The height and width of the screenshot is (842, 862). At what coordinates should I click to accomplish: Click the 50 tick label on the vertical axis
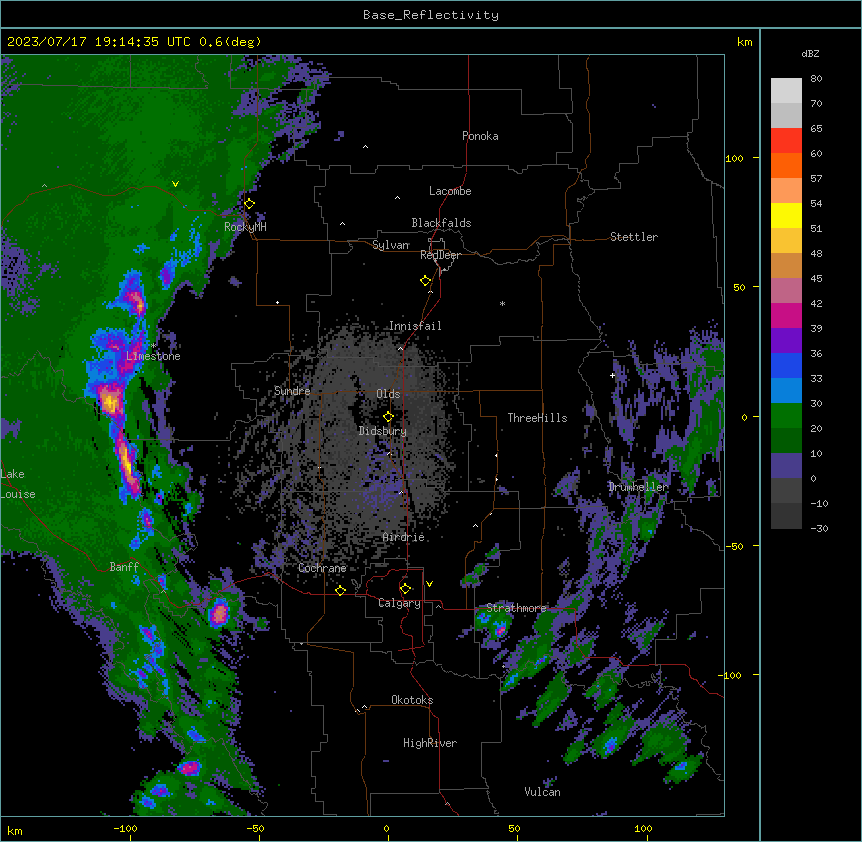click(739, 287)
